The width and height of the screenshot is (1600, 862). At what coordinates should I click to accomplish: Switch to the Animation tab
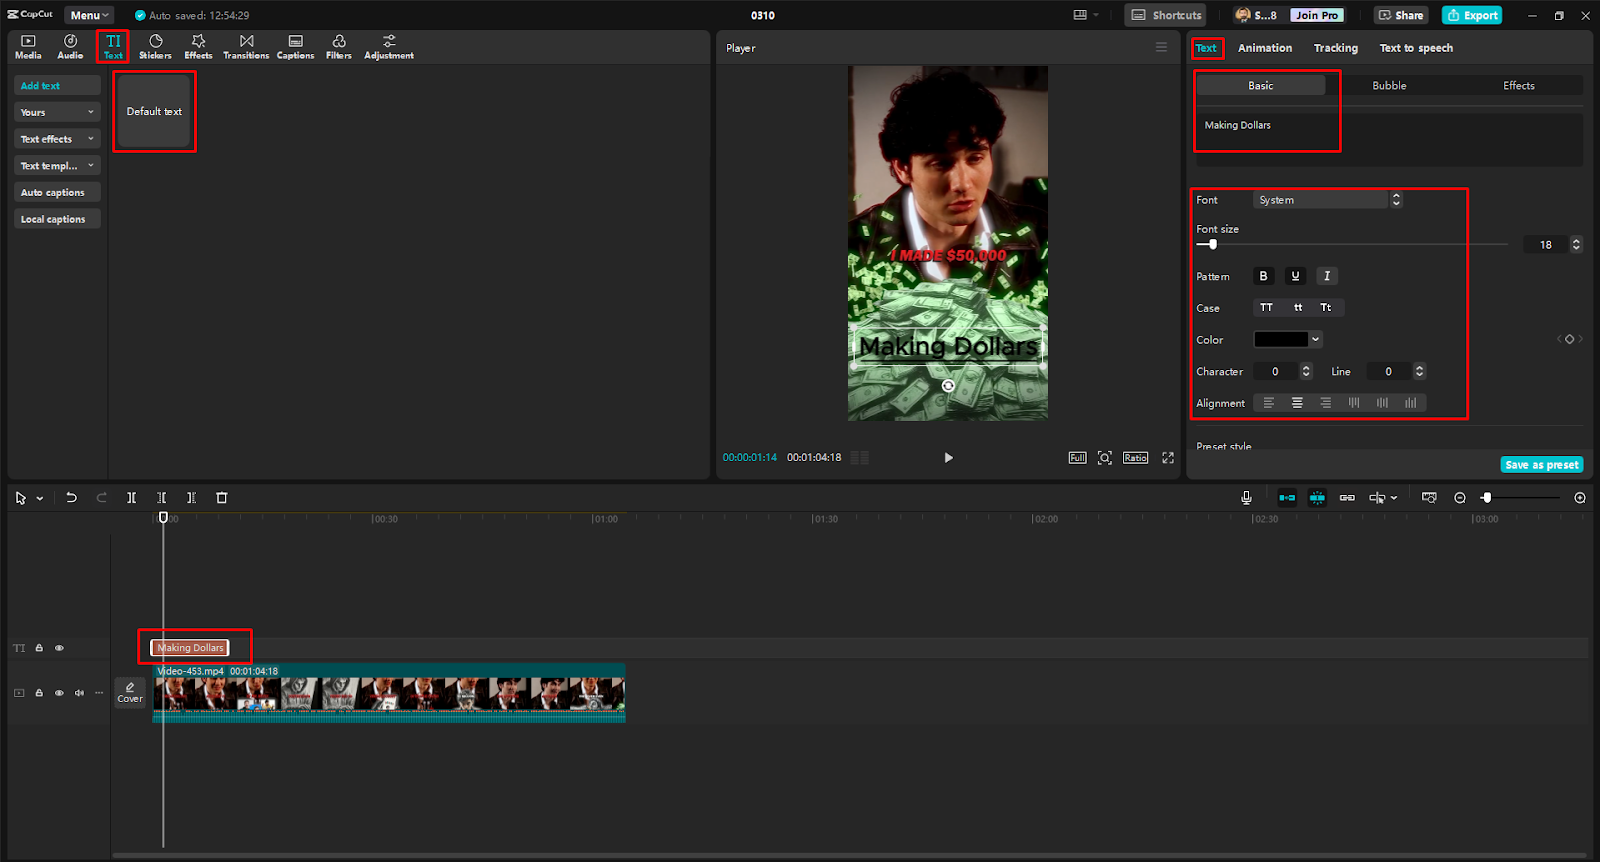[1264, 48]
